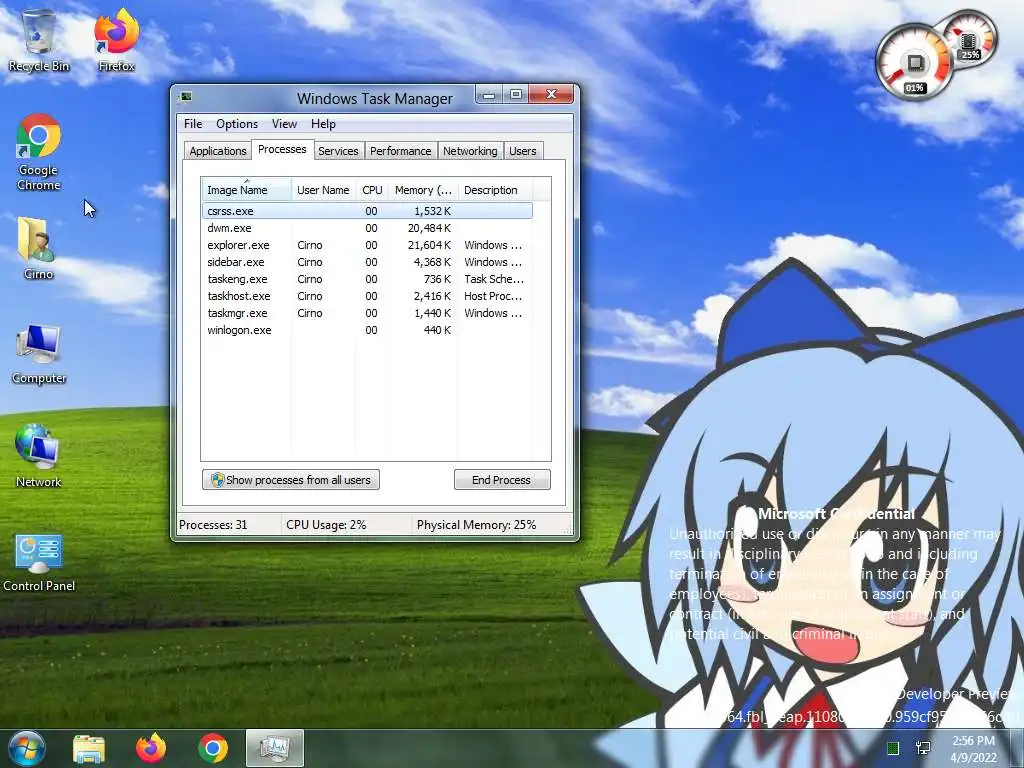
Task: Select the taskhost.exe process row
Action: point(367,296)
